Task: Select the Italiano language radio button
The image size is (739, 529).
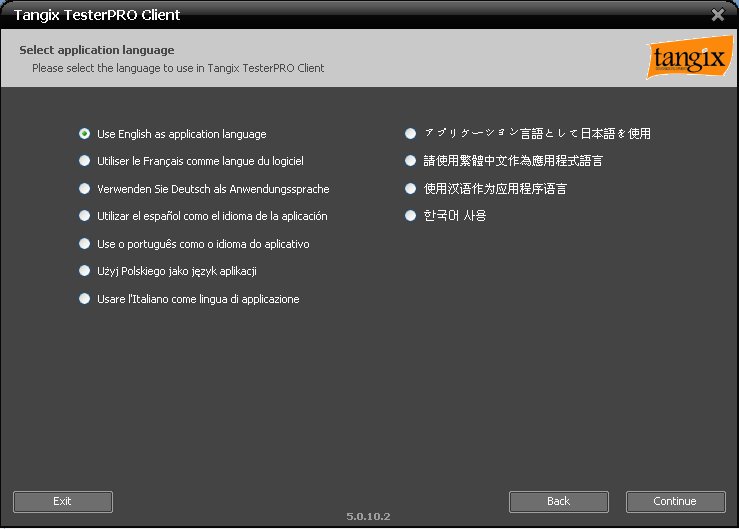Action: (x=84, y=299)
